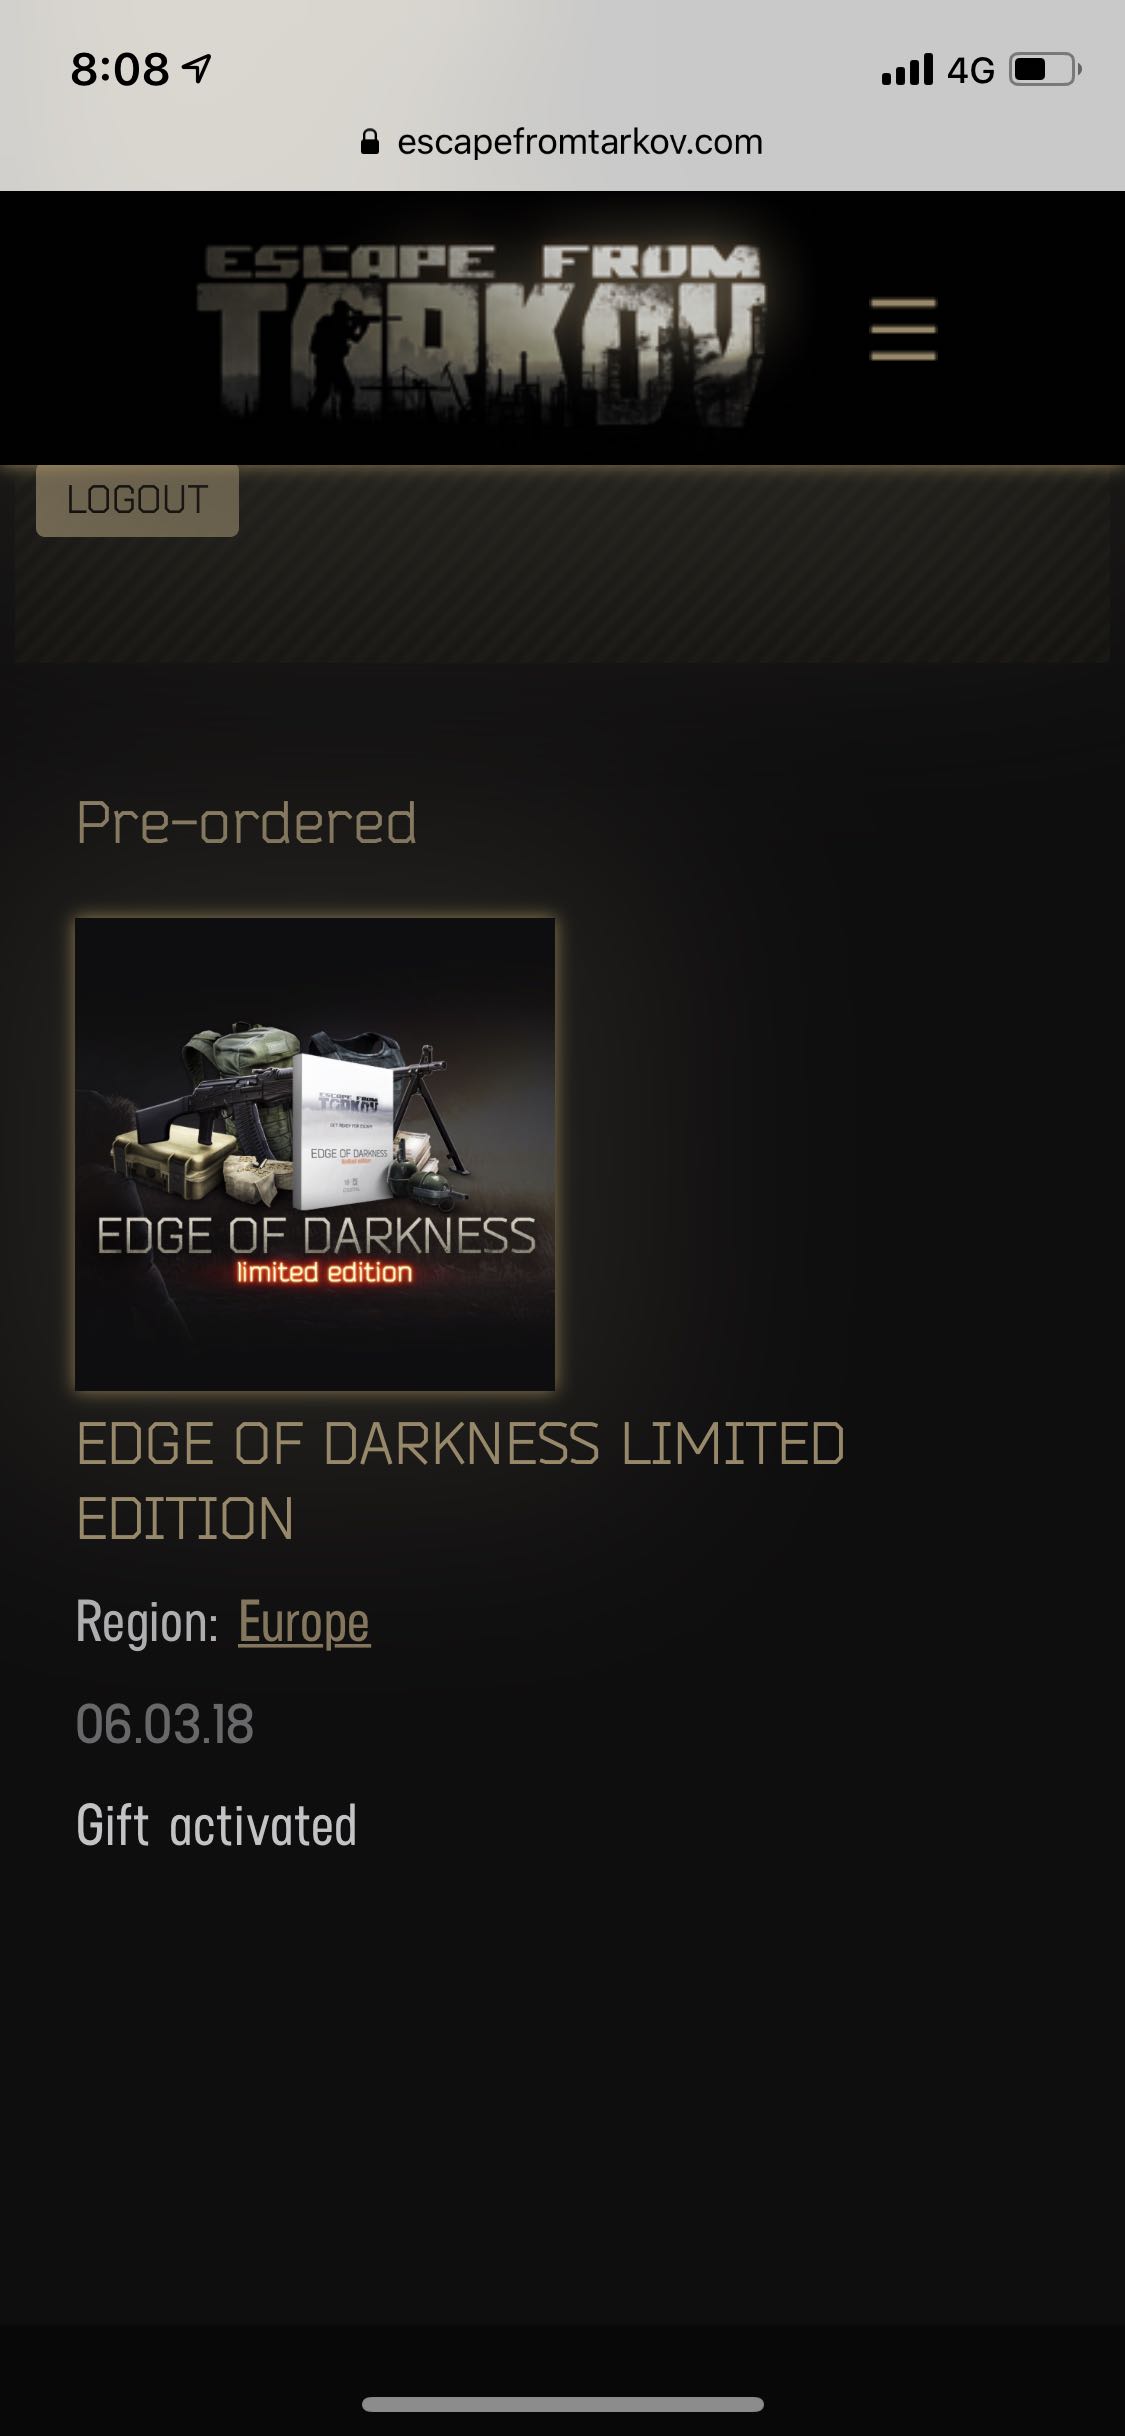The image size is (1125, 2436).
Task: Tap the LOGOUT button
Action: pos(137,500)
